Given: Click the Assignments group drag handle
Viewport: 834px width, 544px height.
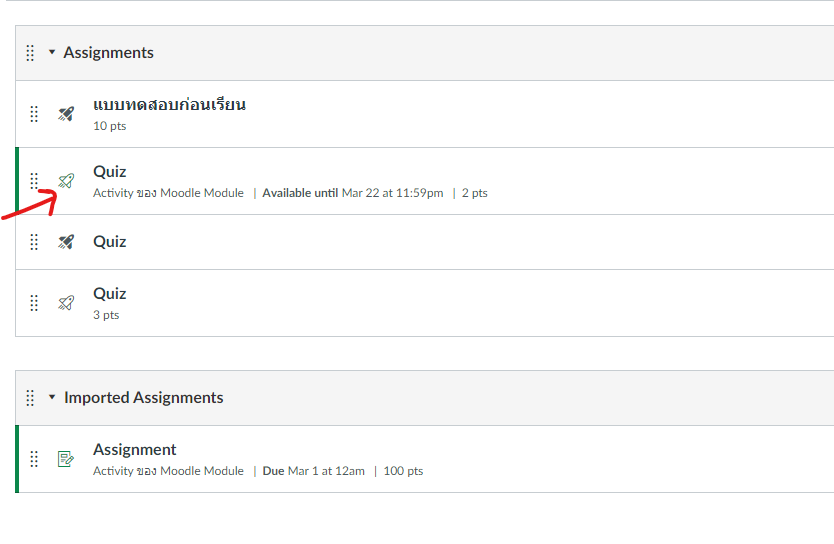Looking at the screenshot, I should coord(30,53).
